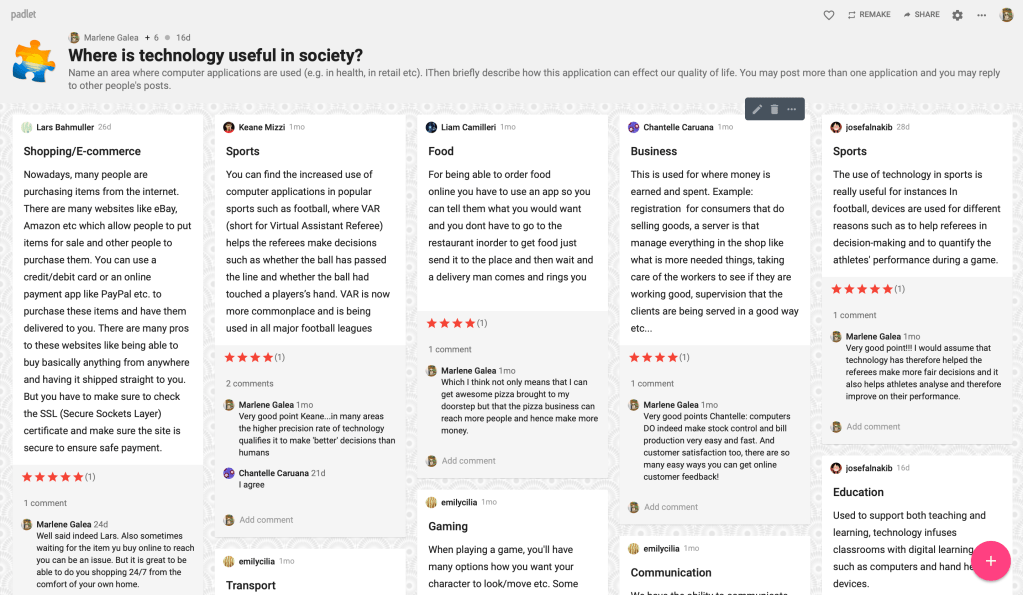This screenshot has width=1023, height=595.
Task: Click REMAKE button
Action: pyautogui.click(x=868, y=15)
